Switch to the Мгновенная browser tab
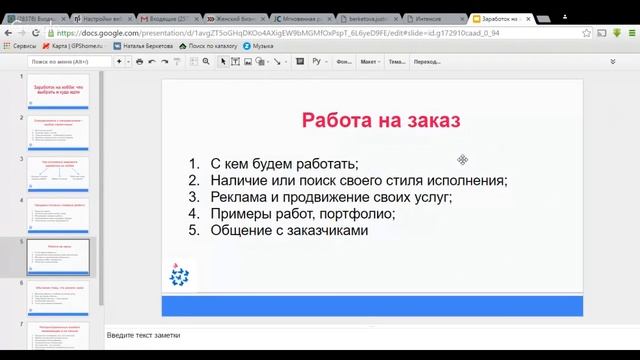This screenshot has height=360, width=640. (302, 19)
